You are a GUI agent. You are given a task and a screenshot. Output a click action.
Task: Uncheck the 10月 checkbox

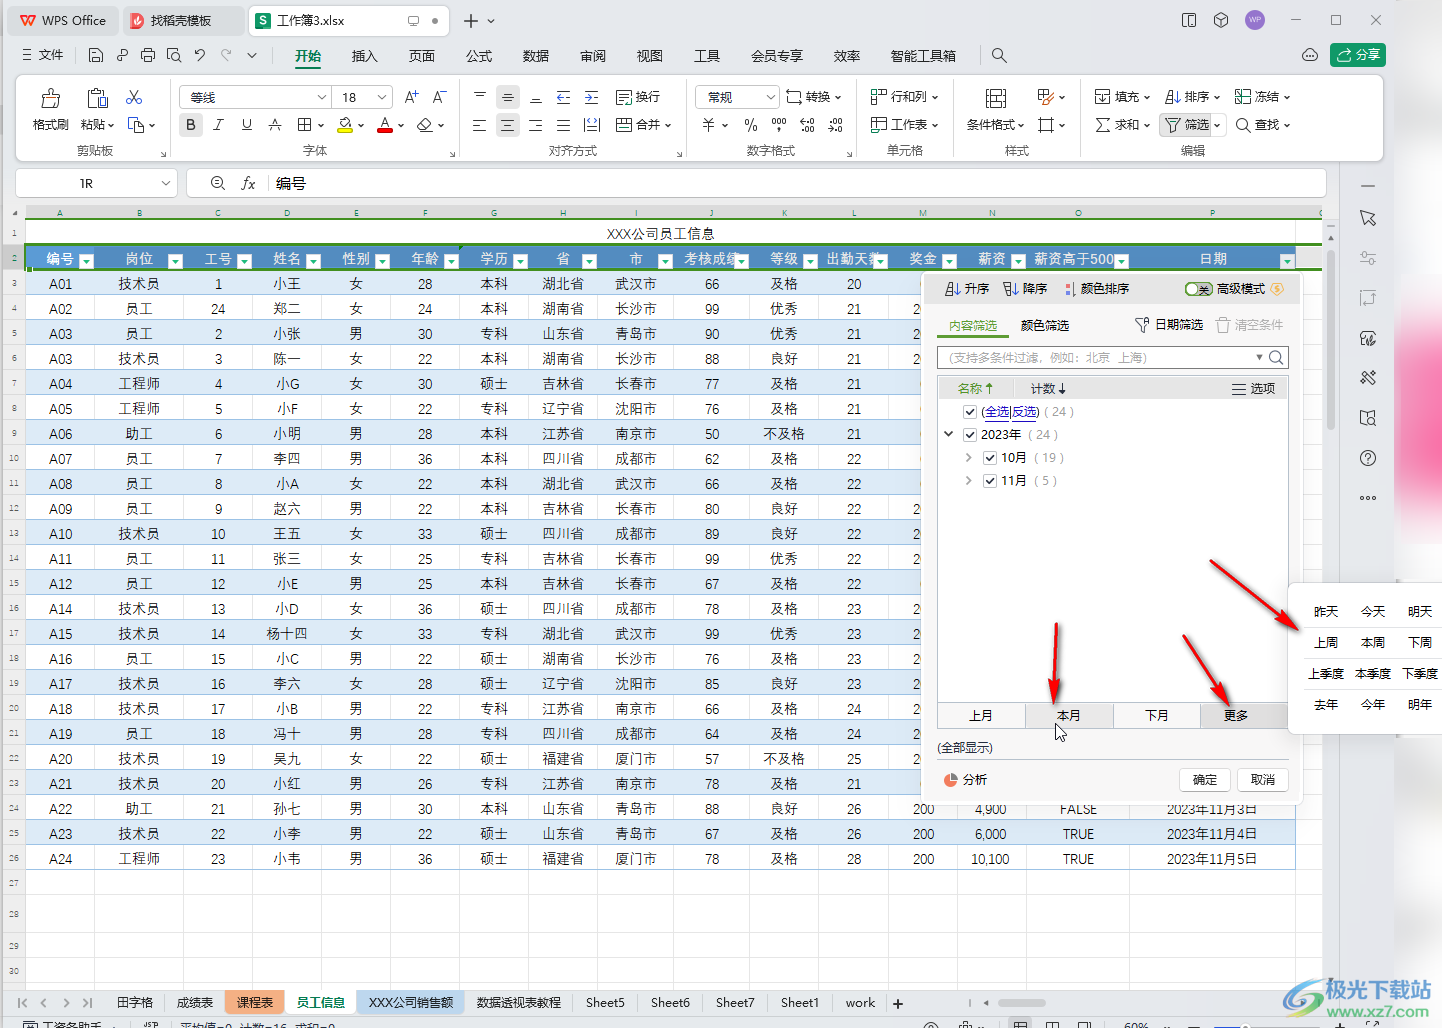990,458
